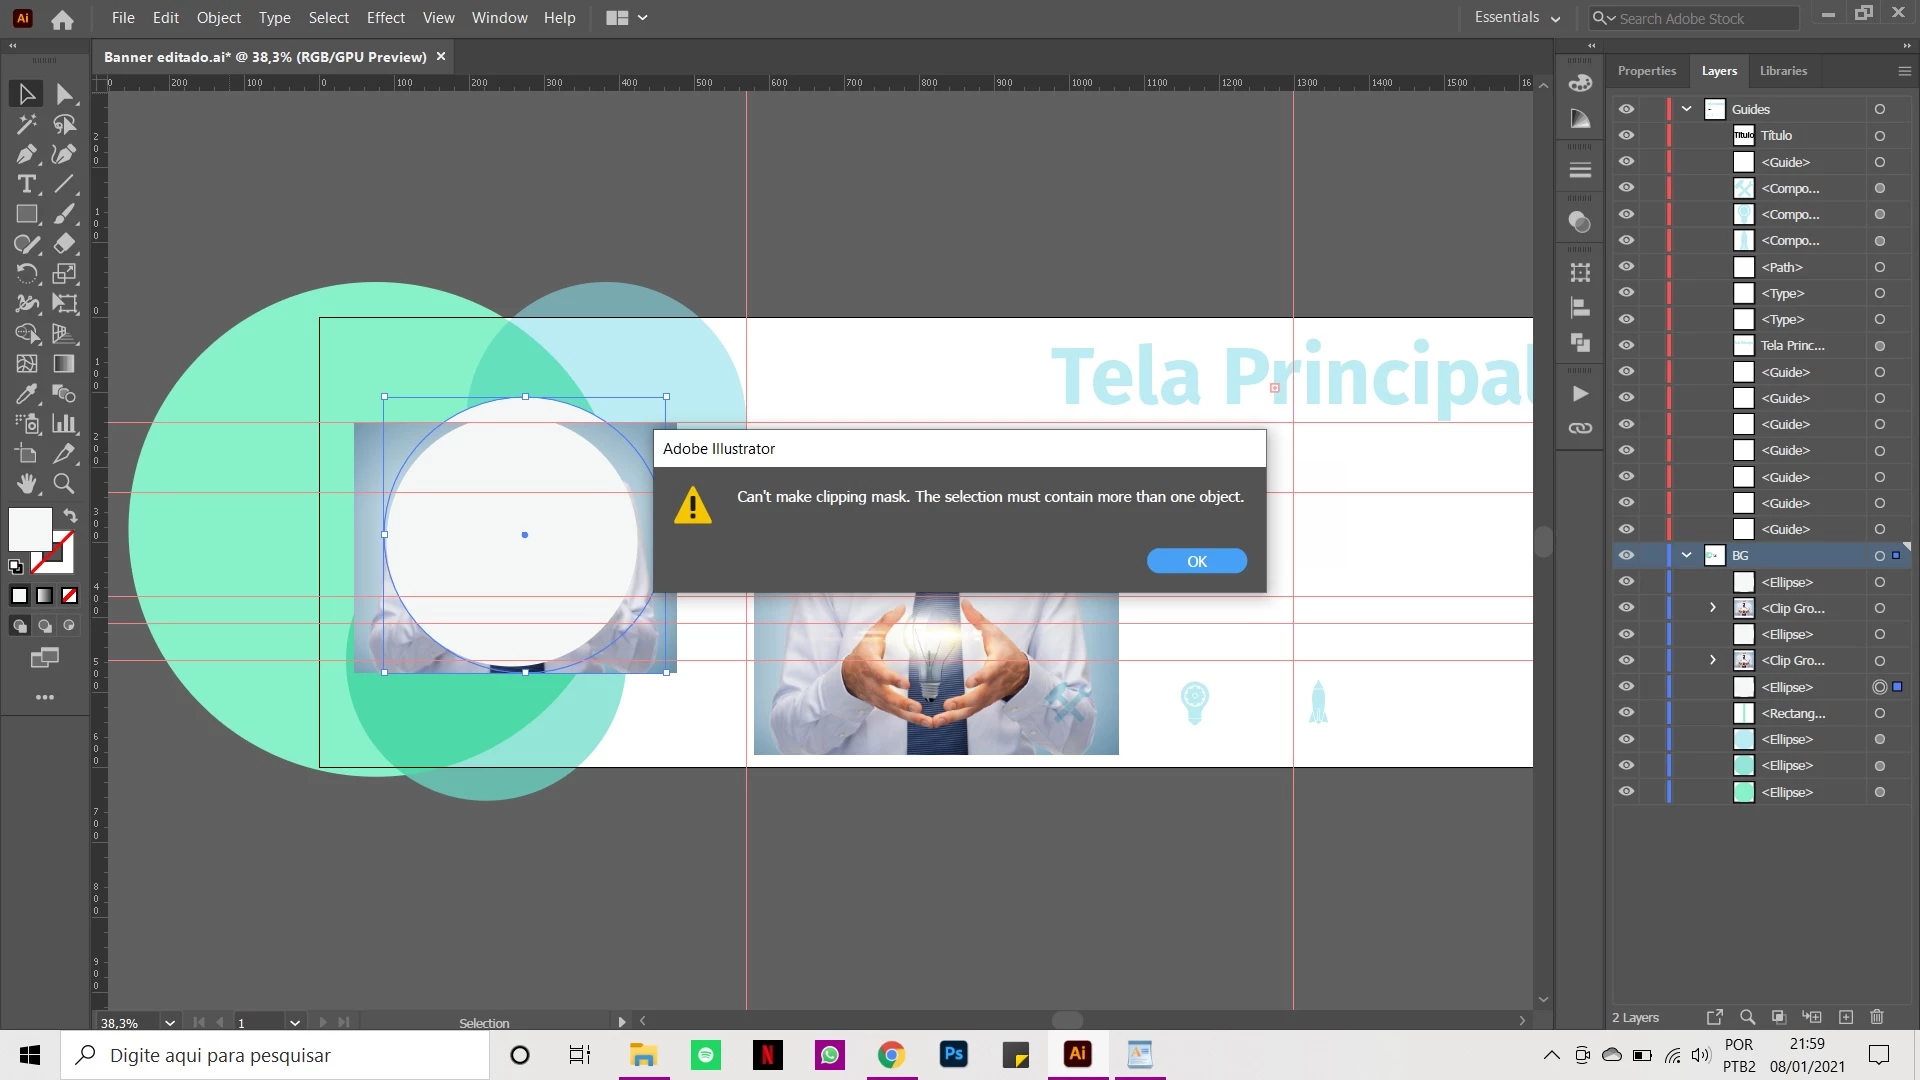
Task: Choose the Eyedropper tool
Action: tap(26, 394)
